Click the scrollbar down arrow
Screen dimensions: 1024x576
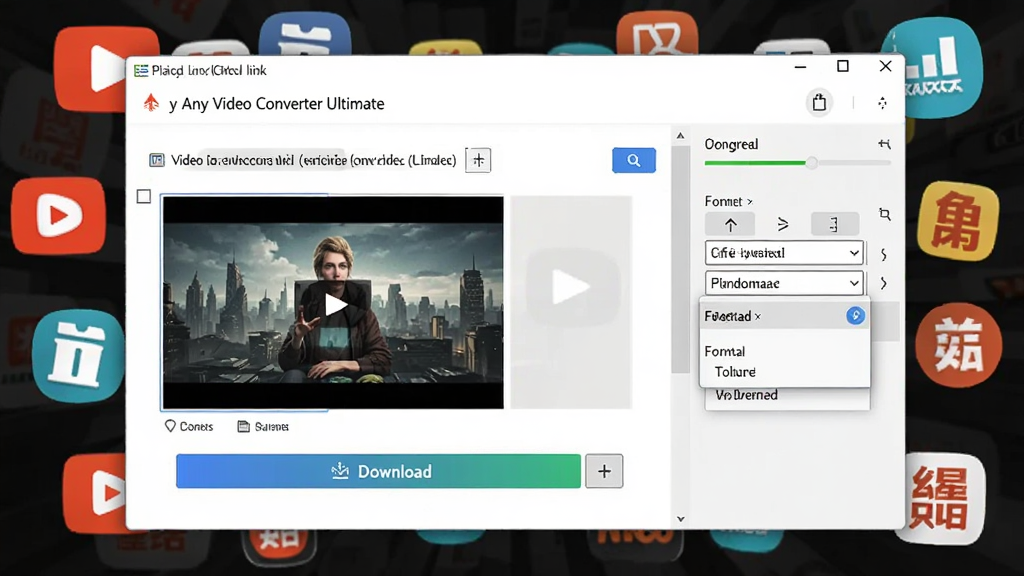(680, 519)
